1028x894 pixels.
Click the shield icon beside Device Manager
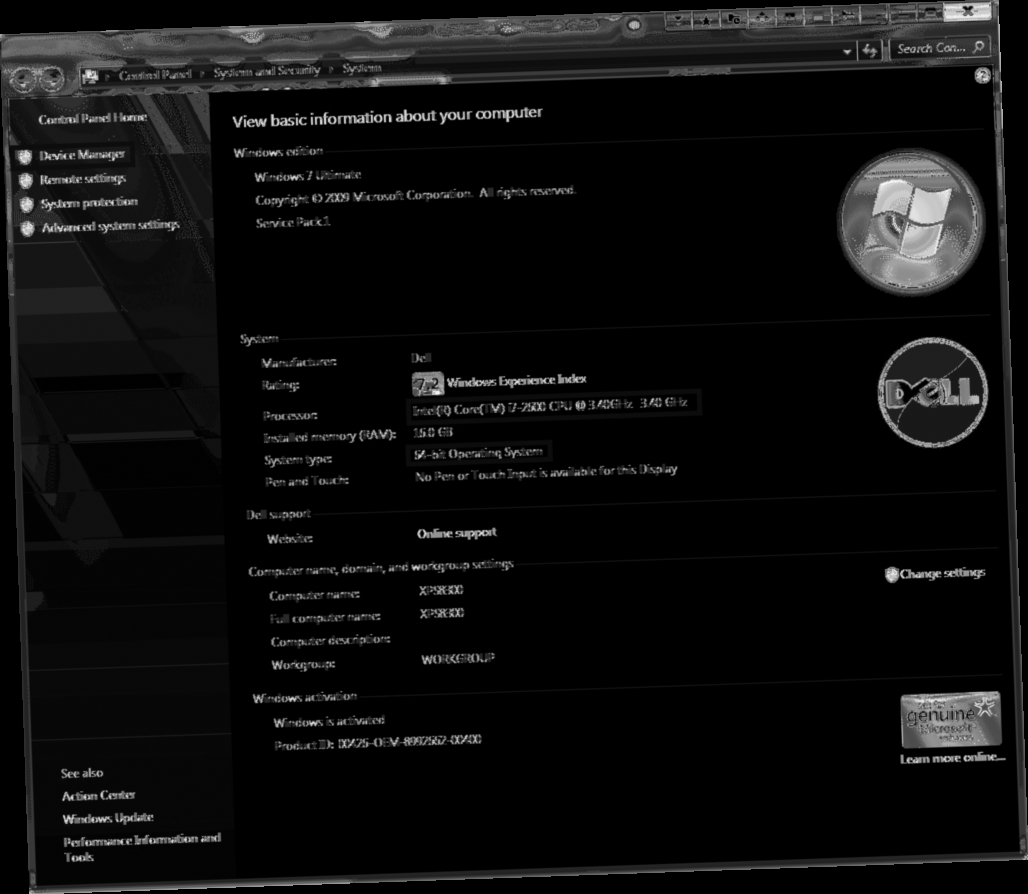point(24,157)
